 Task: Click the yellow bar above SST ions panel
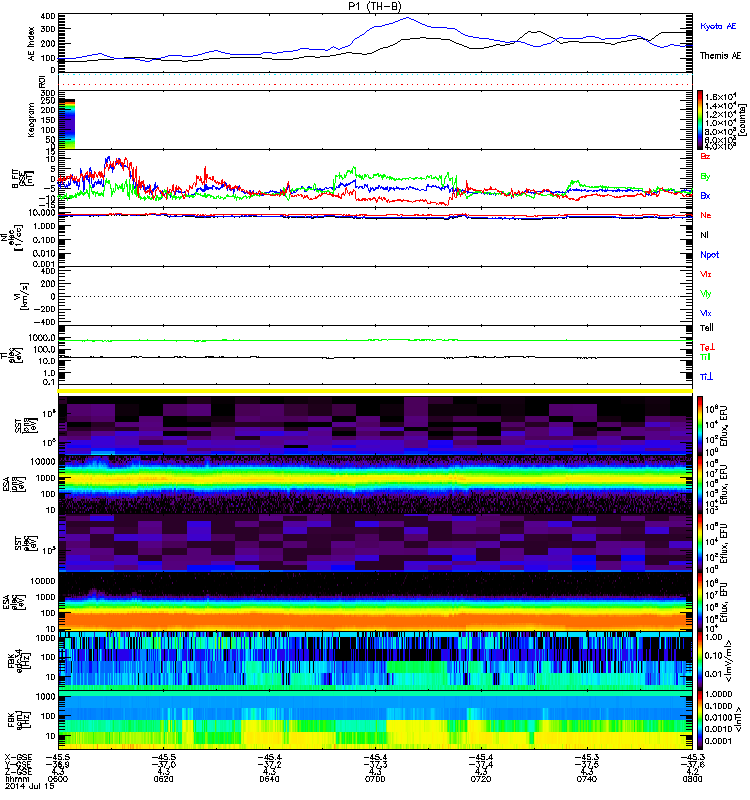point(376,391)
